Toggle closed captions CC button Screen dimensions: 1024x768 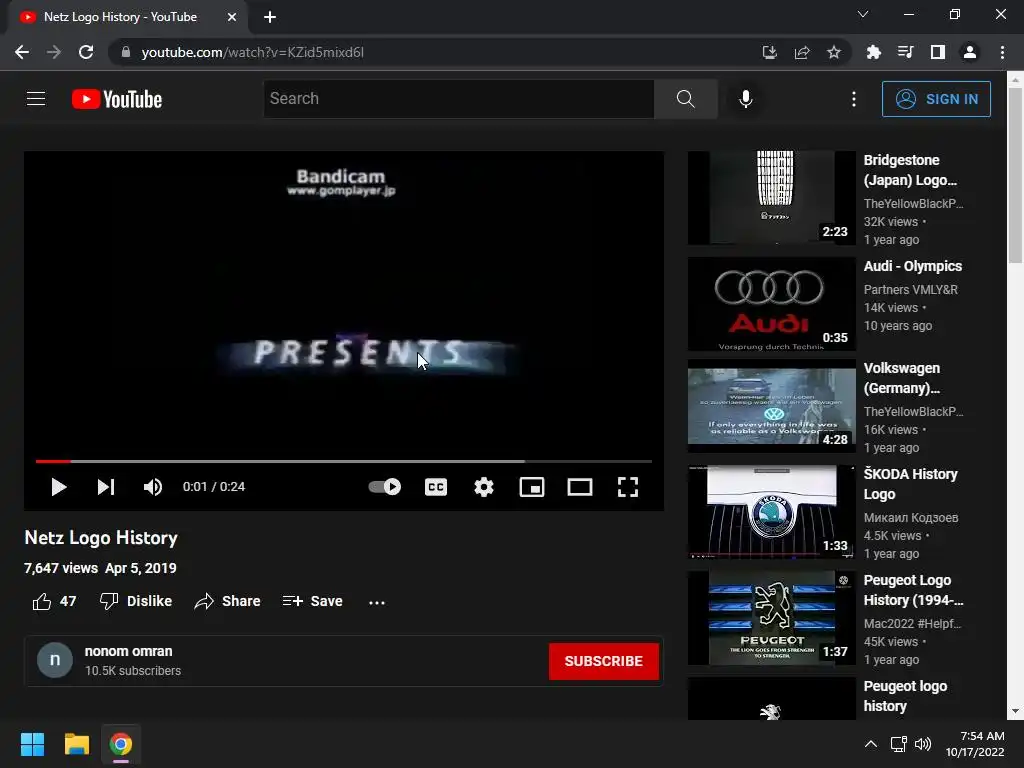coord(436,487)
